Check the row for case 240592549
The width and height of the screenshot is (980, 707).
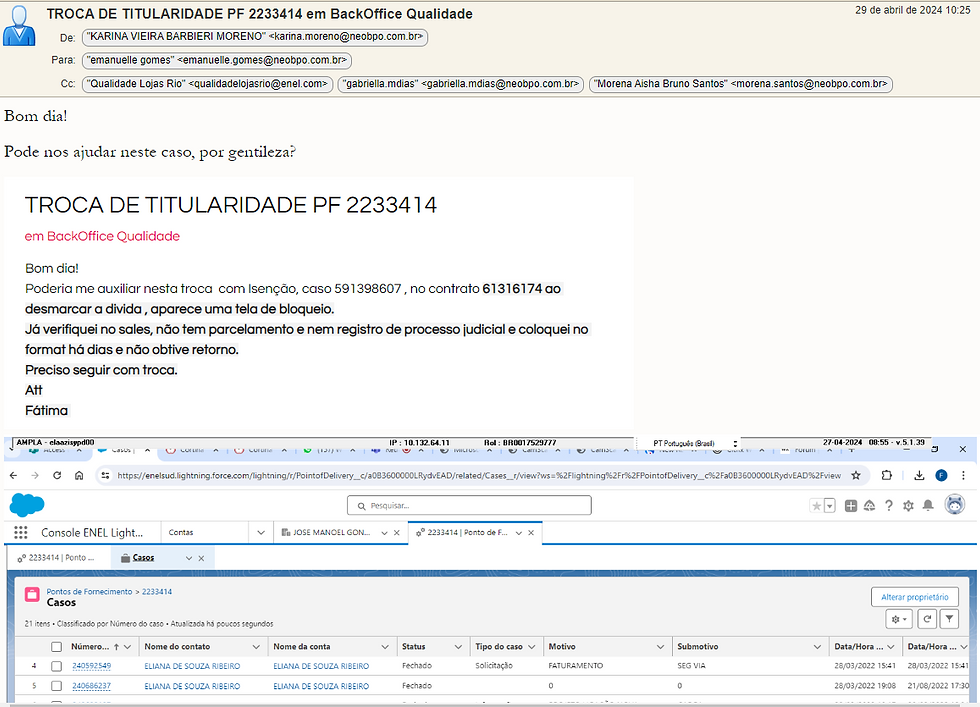(x=56, y=666)
